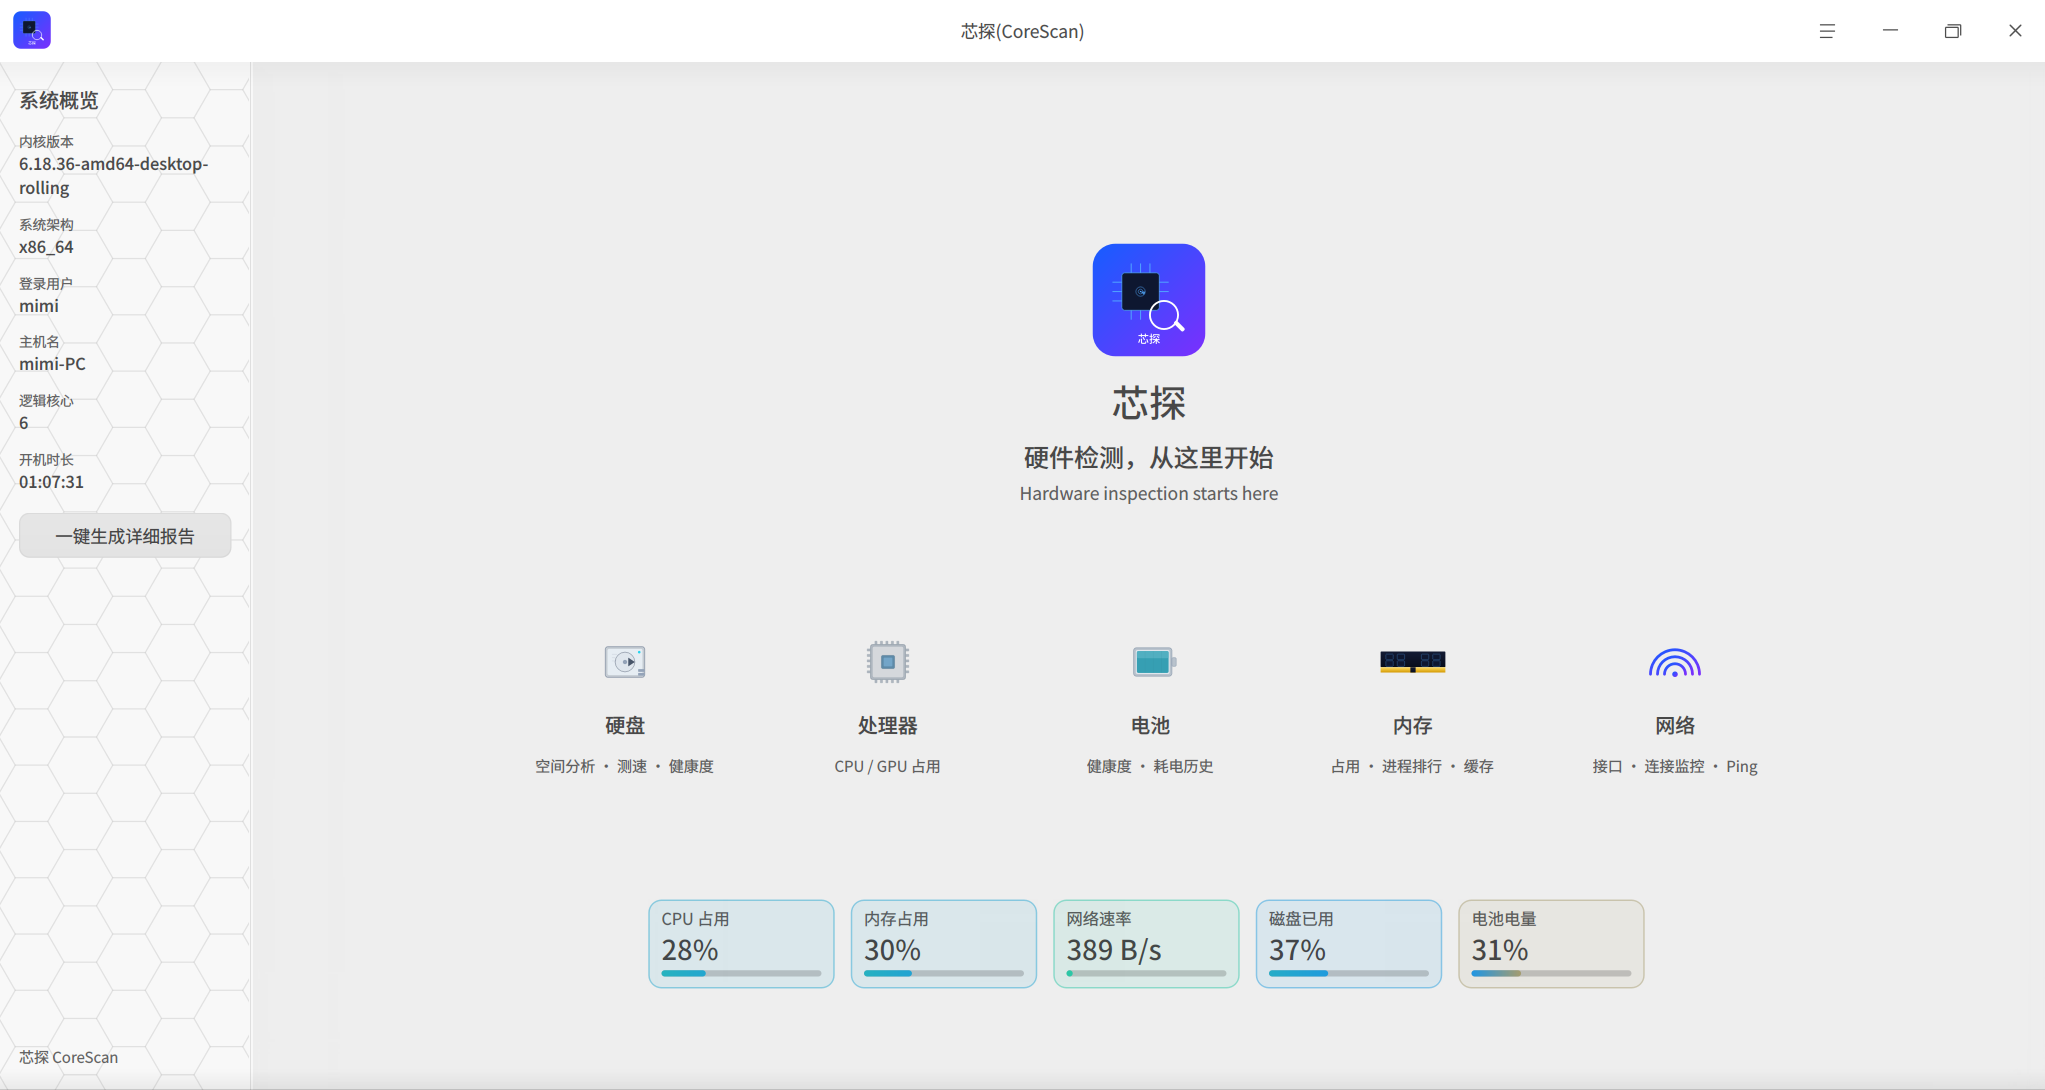Open the hard disk (硬盘) module icon
The height and width of the screenshot is (1090, 2045).
625,662
